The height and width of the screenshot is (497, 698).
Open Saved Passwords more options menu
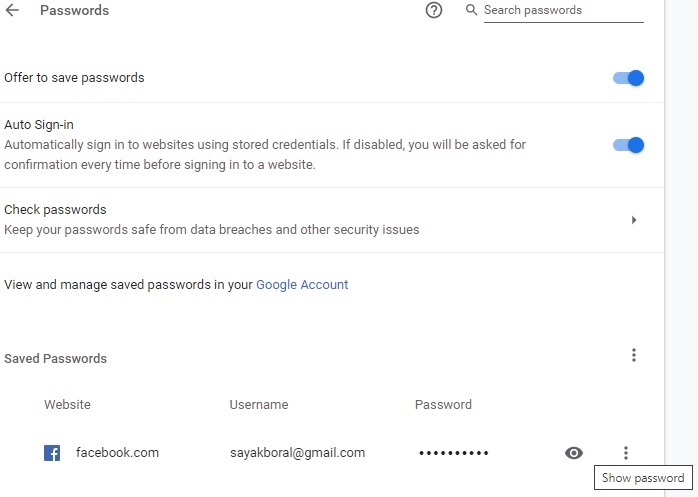pos(633,355)
